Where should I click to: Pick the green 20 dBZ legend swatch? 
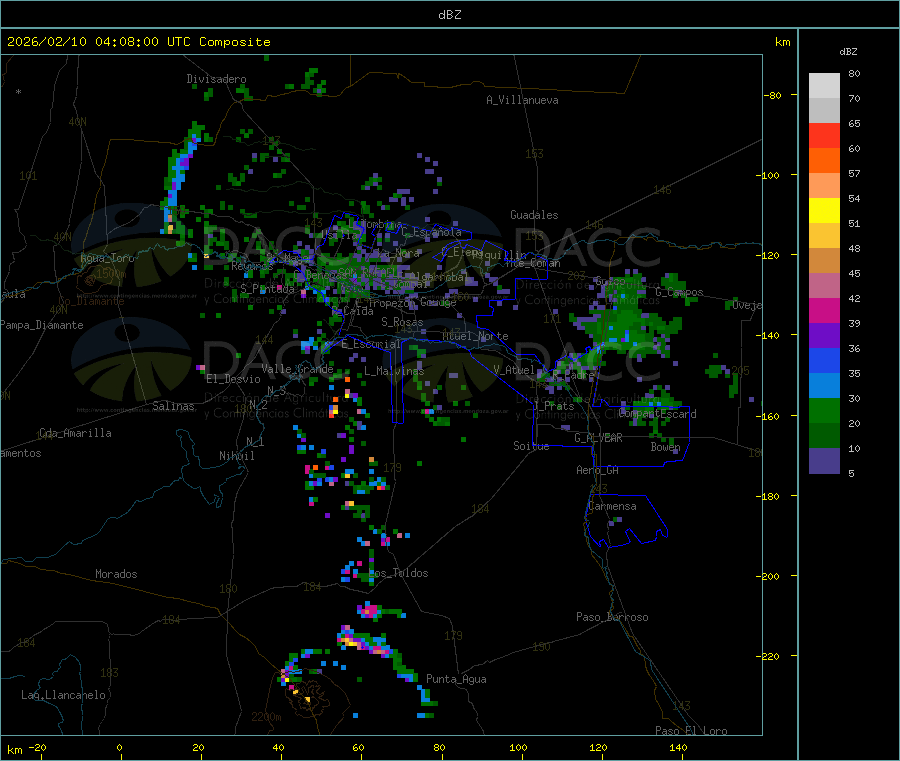pyautogui.click(x=824, y=410)
